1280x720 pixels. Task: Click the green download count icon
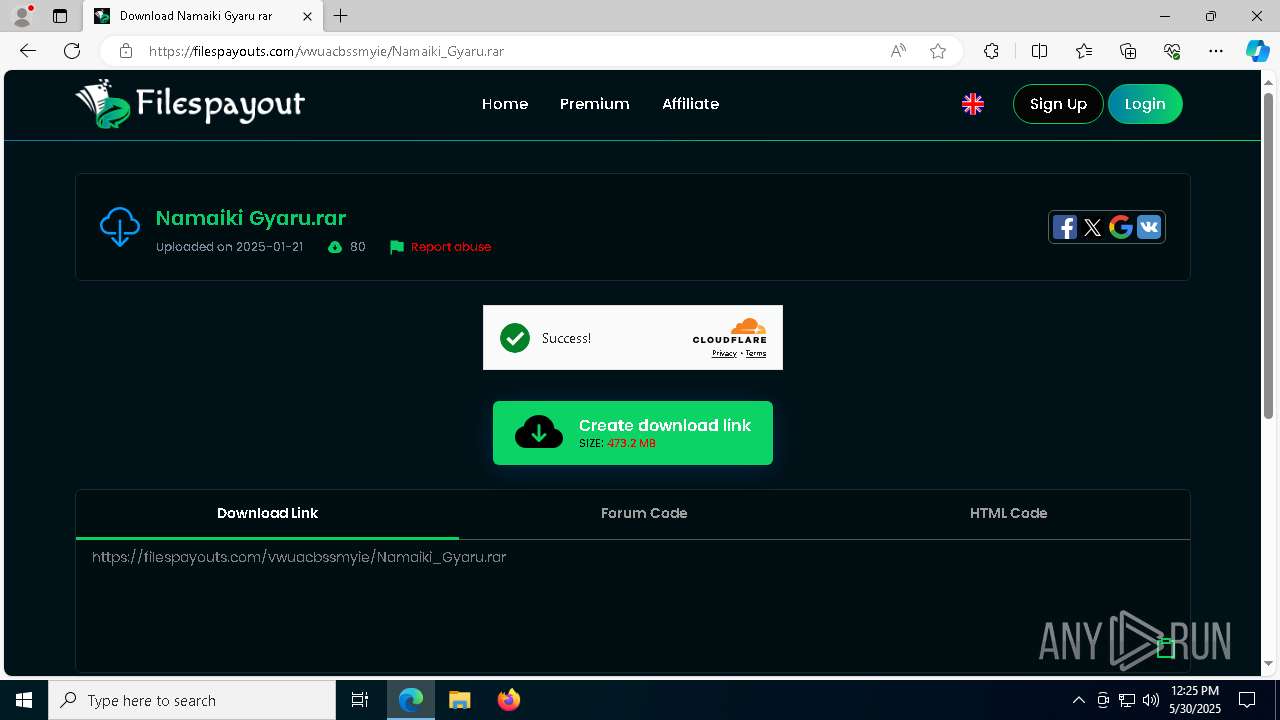[335, 247]
